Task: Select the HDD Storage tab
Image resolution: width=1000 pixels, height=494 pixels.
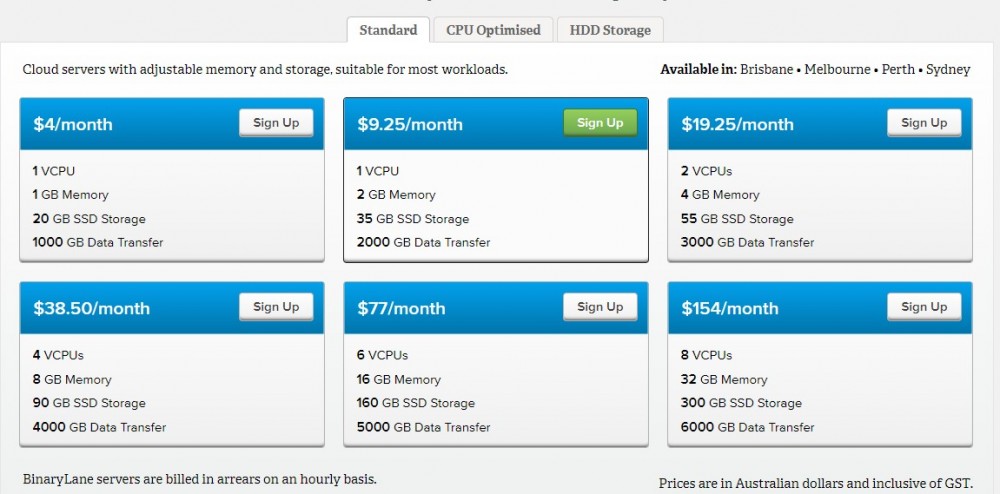Action: coord(610,30)
